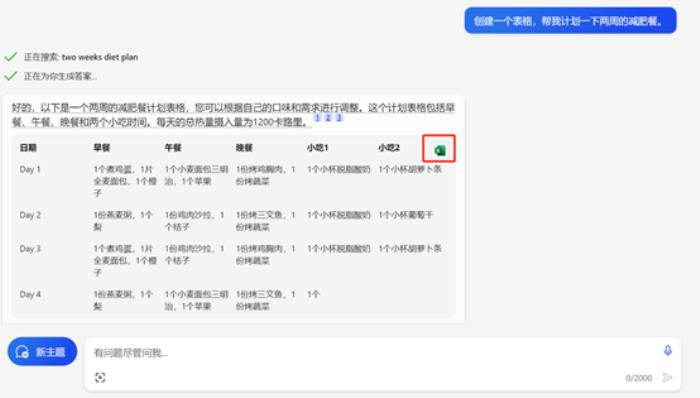Click the 早餐 column header
The width and height of the screenshot is (700, 398).
[x=101, y=148]
